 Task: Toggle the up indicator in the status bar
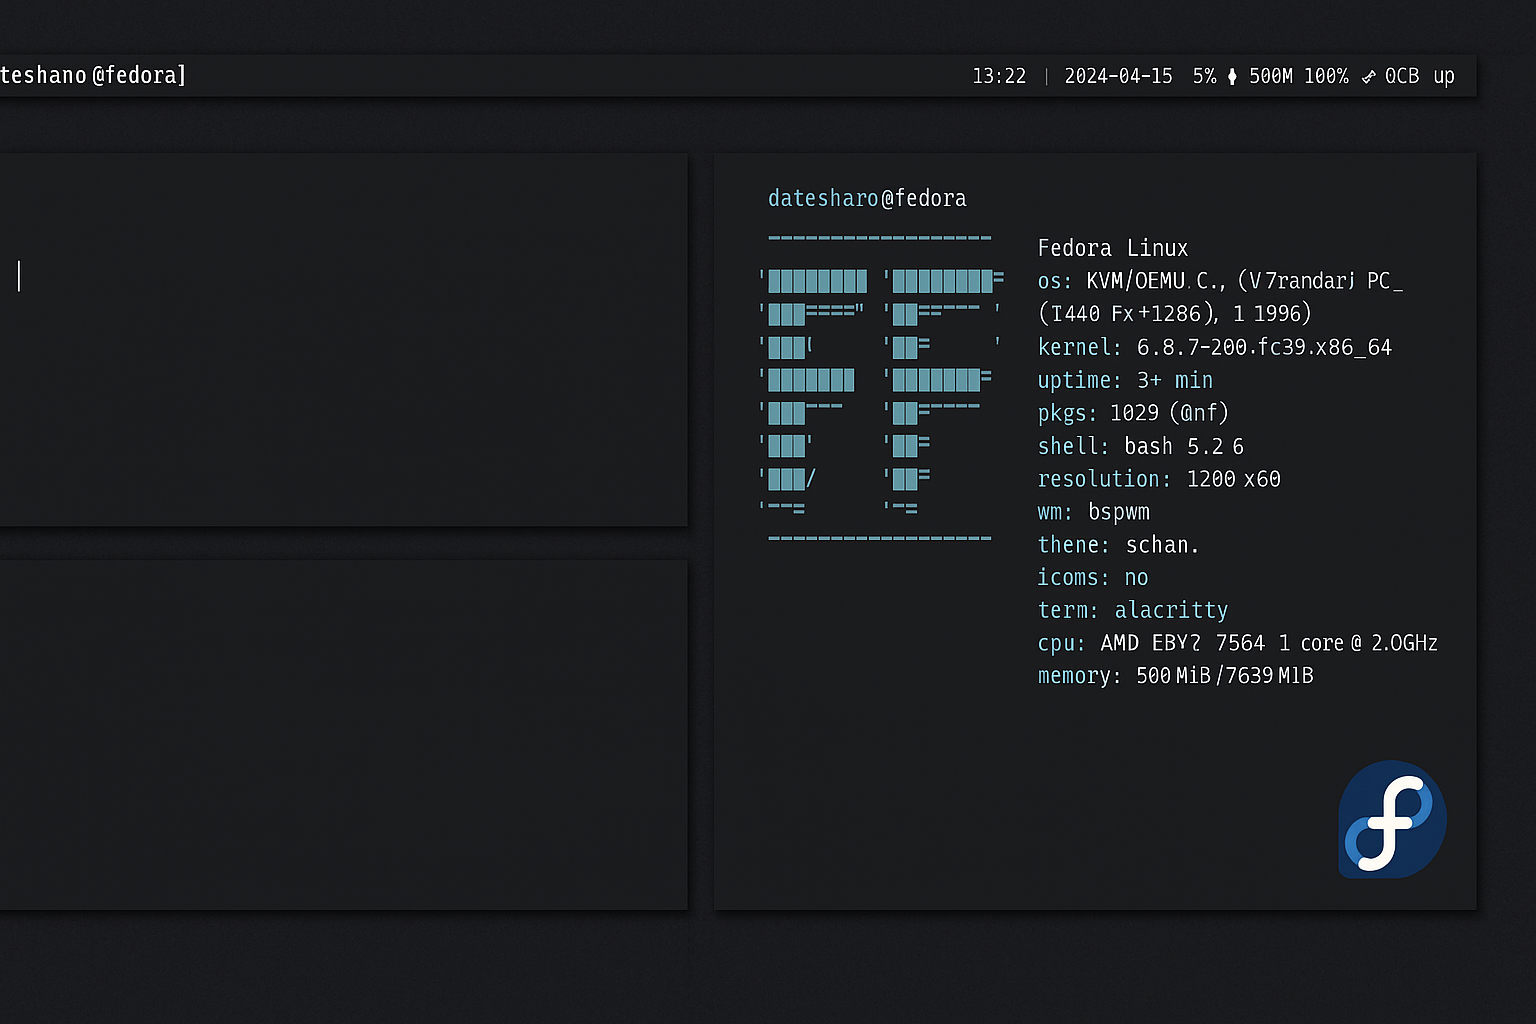click(1443, 76)
